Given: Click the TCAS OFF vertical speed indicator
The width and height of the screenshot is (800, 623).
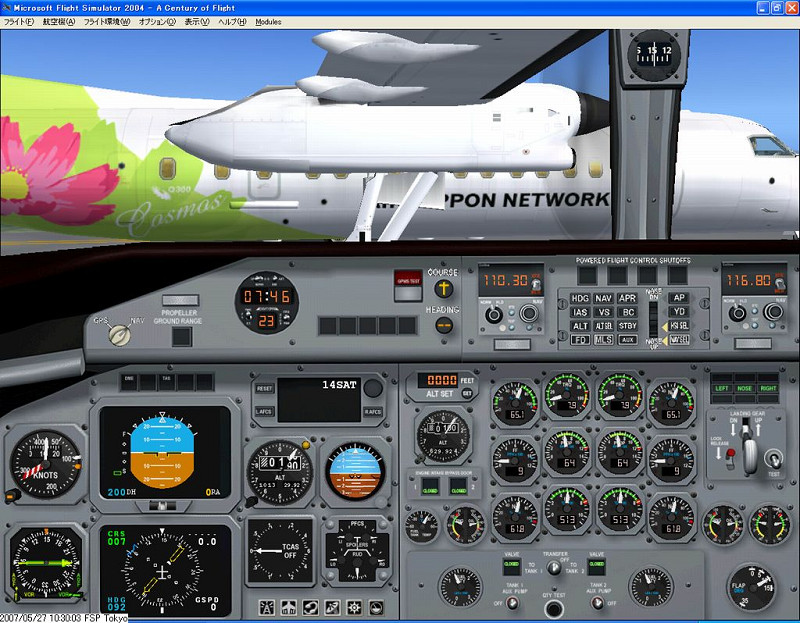Looking at the screenshot, I should pos(280,551).
